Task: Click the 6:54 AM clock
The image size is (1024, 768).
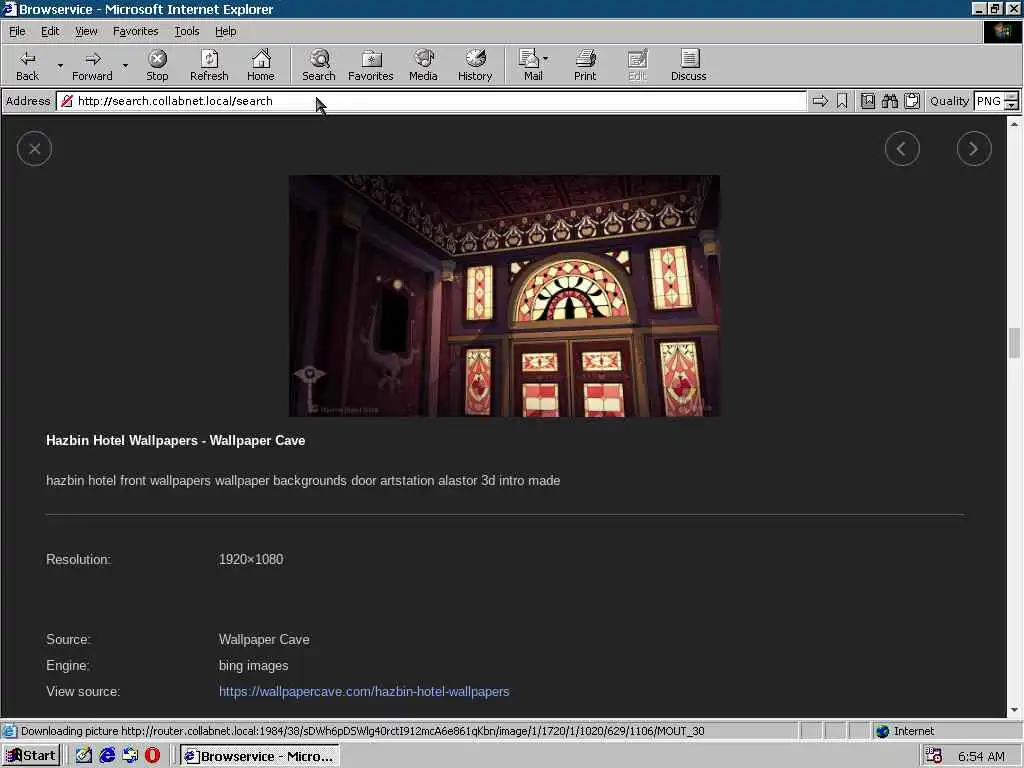Action: click(981, 756)
